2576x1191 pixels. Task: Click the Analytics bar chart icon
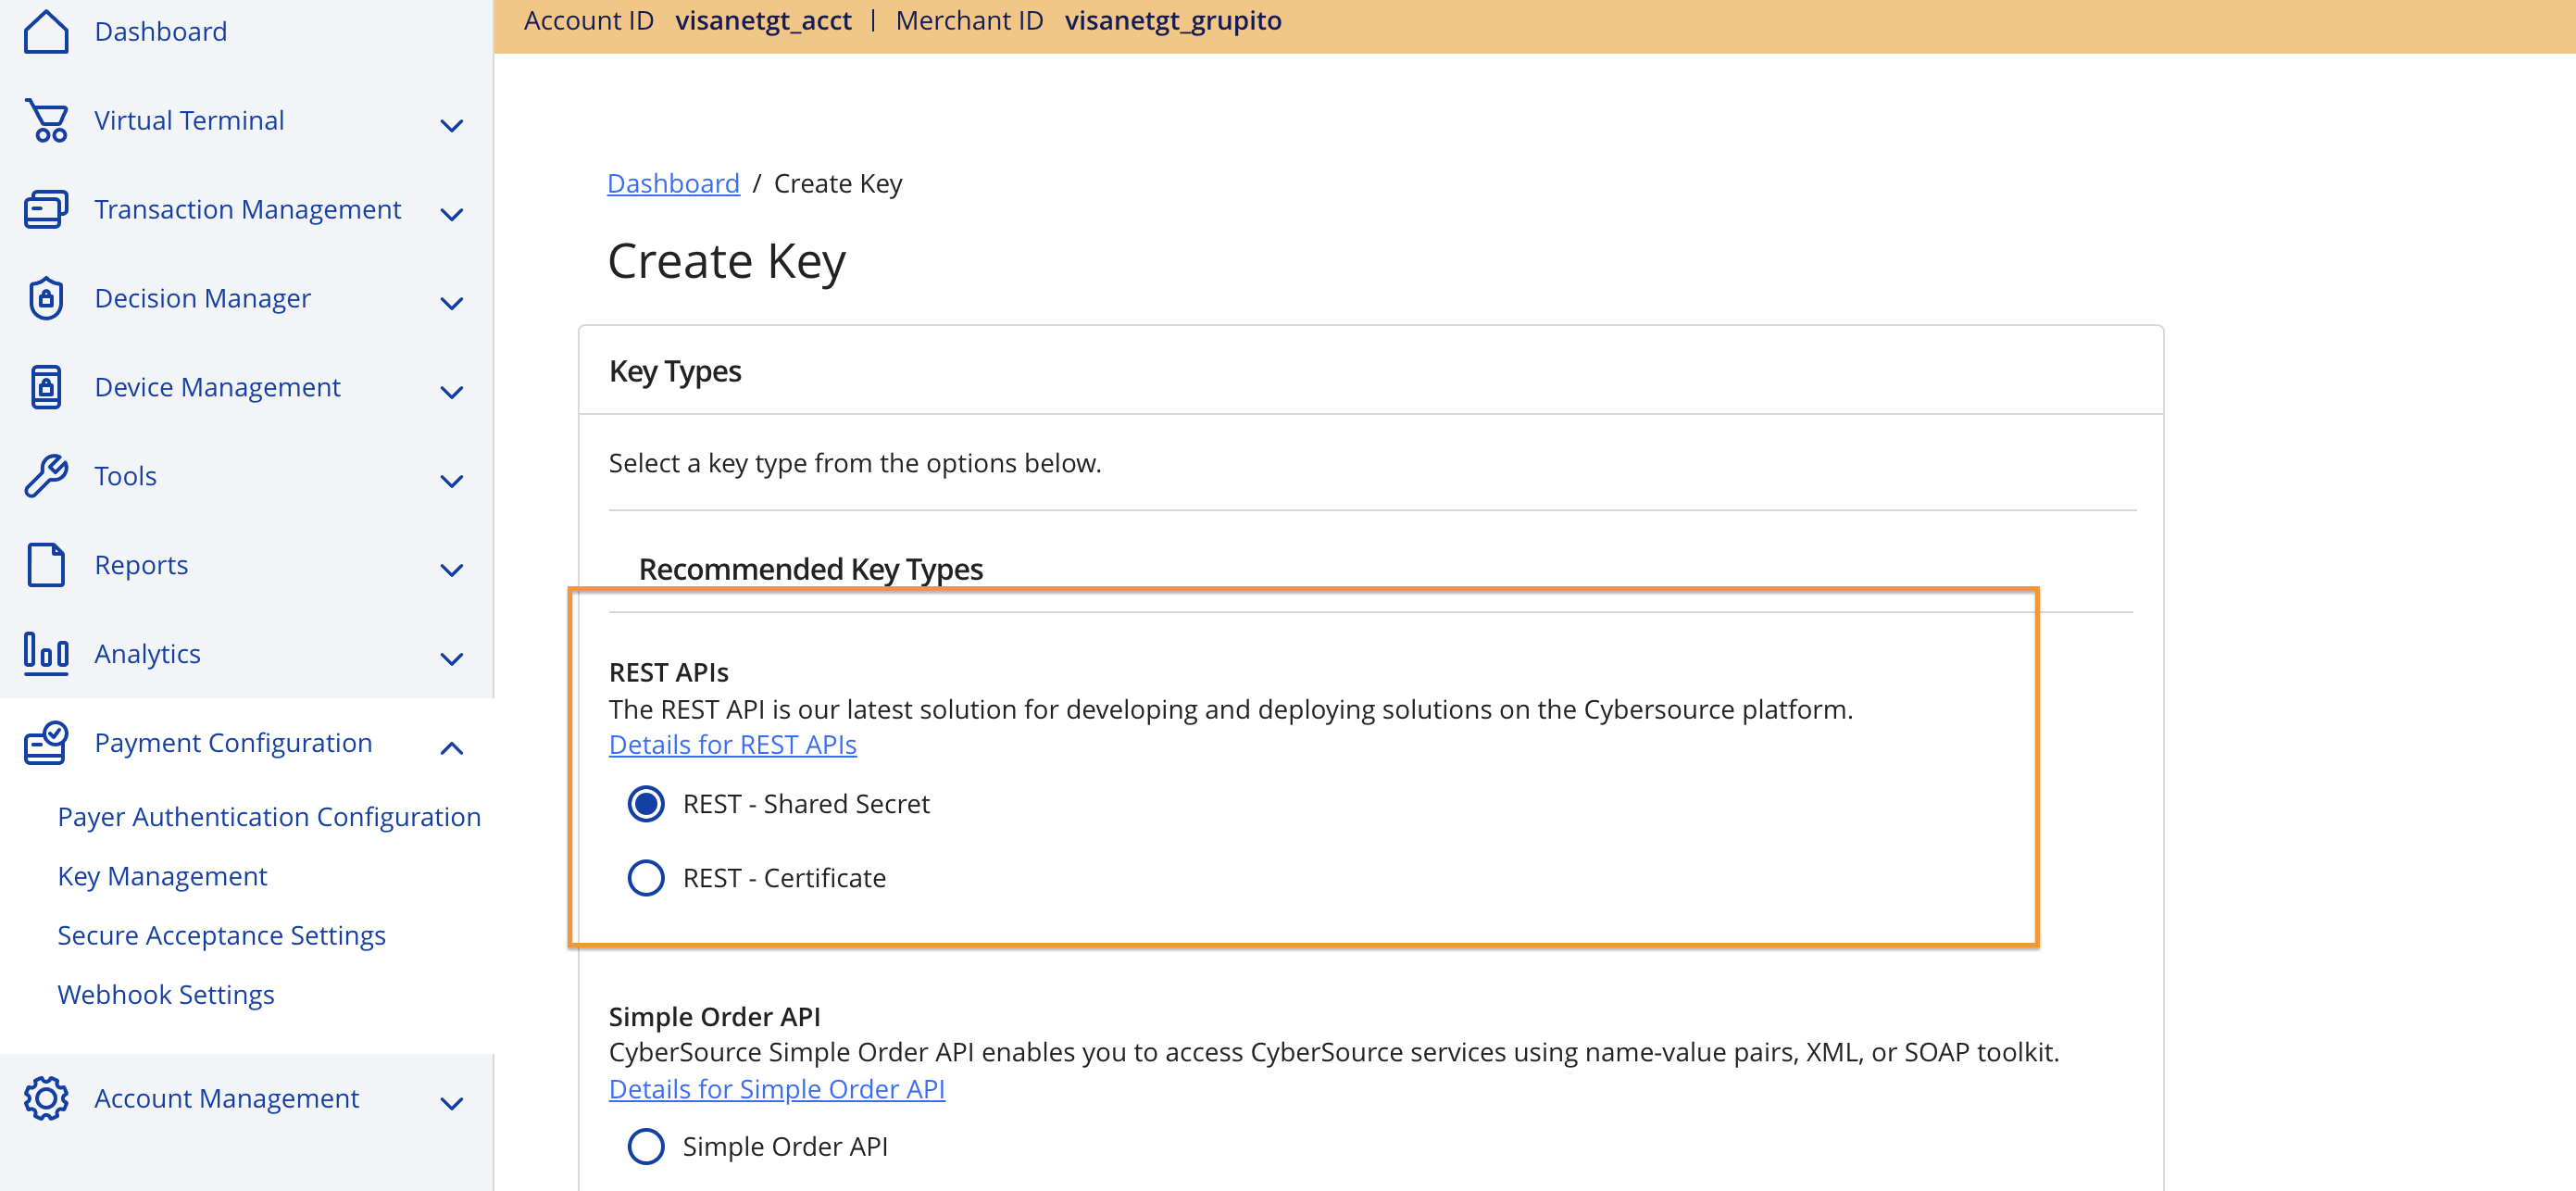pos(46,654)
